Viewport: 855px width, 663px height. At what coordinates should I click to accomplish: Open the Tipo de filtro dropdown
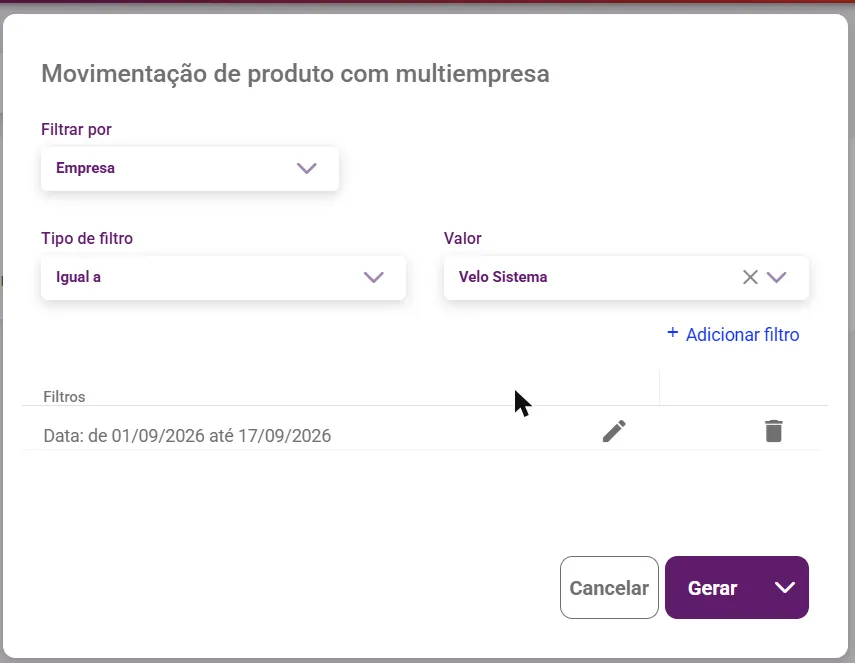pyautogui.click(x=223, y=278)
